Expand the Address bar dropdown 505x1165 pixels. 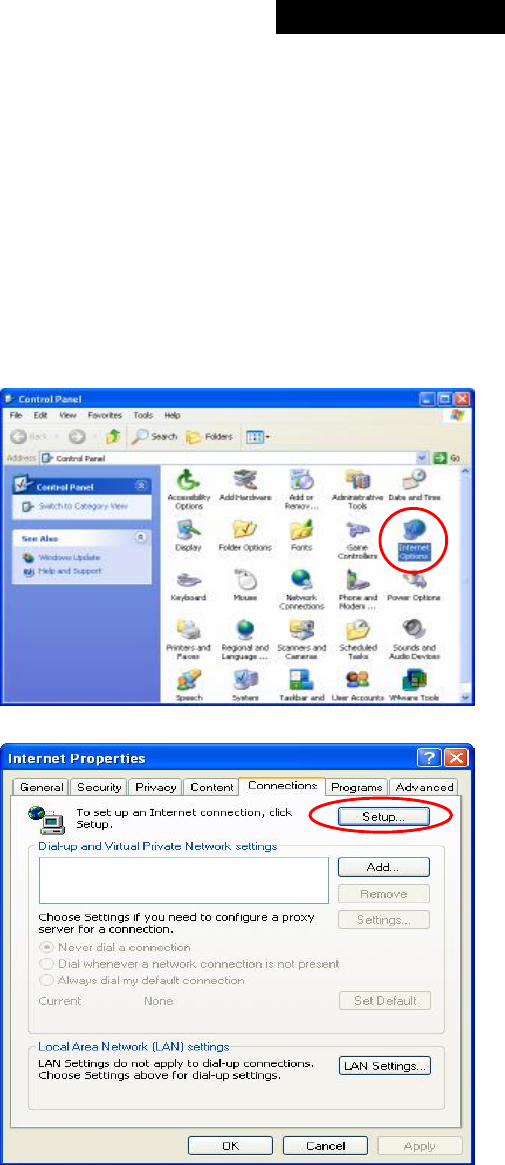[x=423, y=458]
